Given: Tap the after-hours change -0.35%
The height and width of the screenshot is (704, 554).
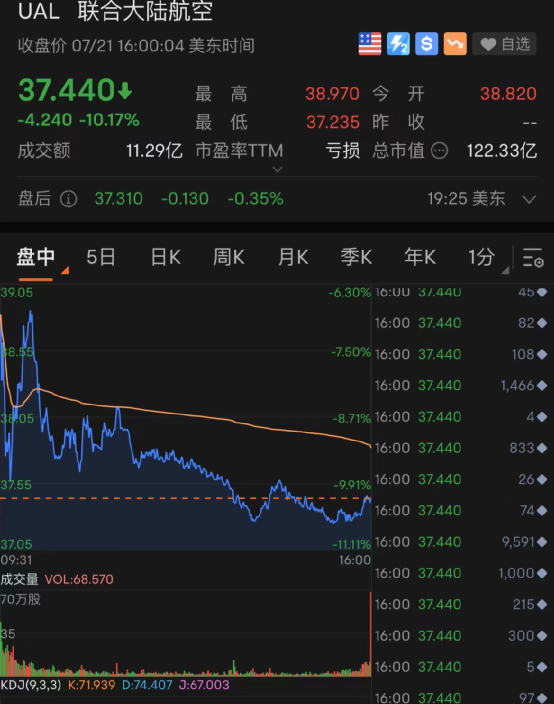Looking at the screenshot, I should pos(255,198).
